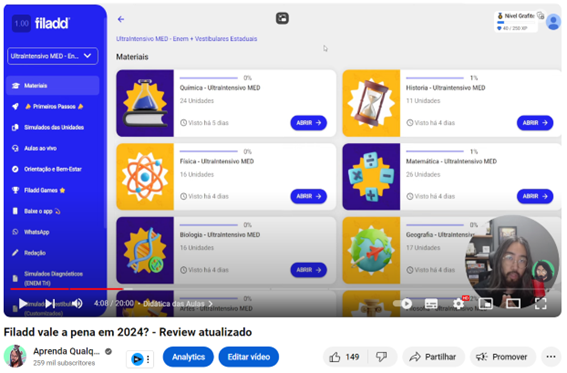Viewport: 567px width, 373px height.
Task: Click the Baixe o app phone icon
Action: (x=15, y=211)
